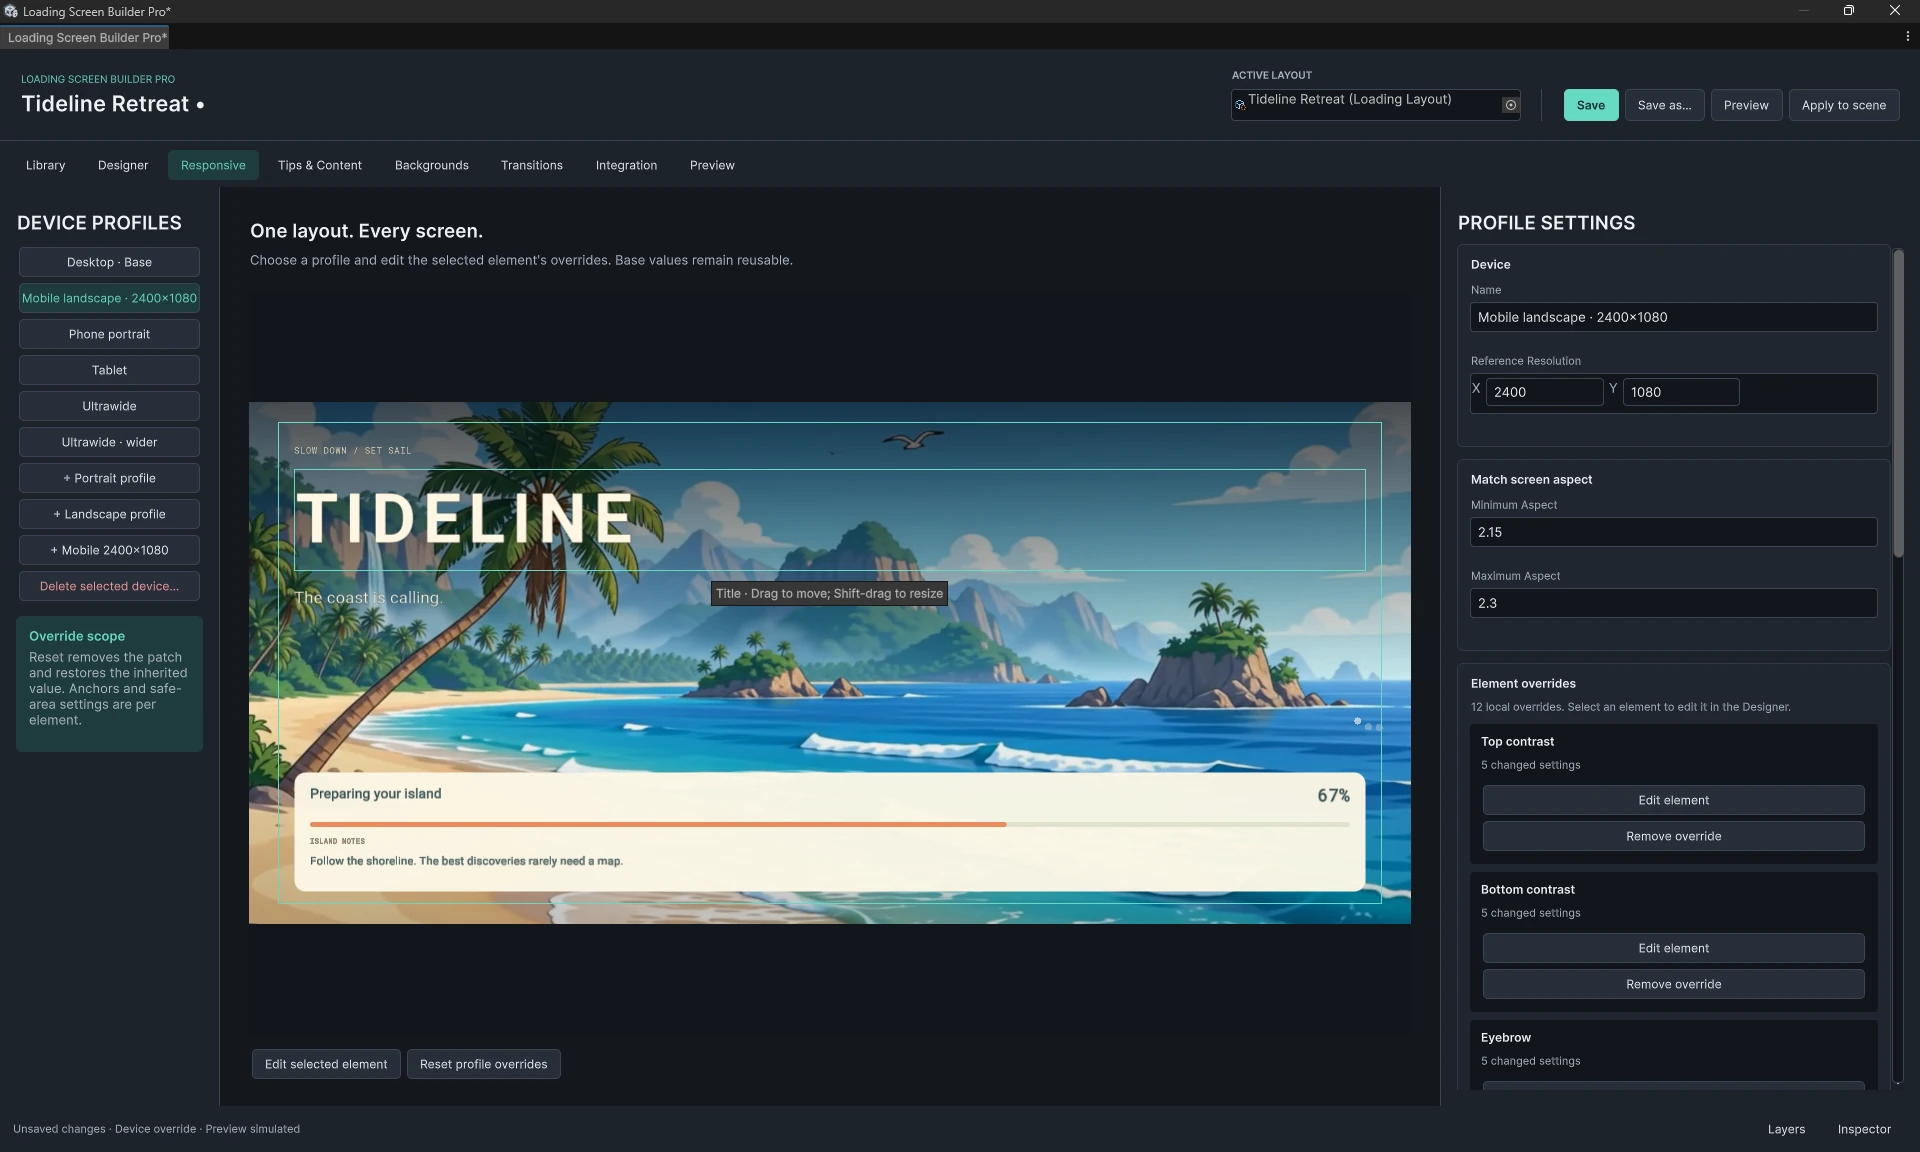Screen dimensions: 1920x1152
Task: Edit the Bottom contrast element
Action: (x=1673, y=948)
